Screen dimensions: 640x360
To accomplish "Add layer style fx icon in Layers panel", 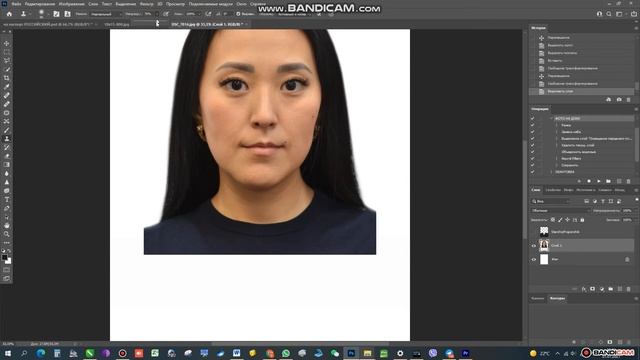I will coord(584,289).
